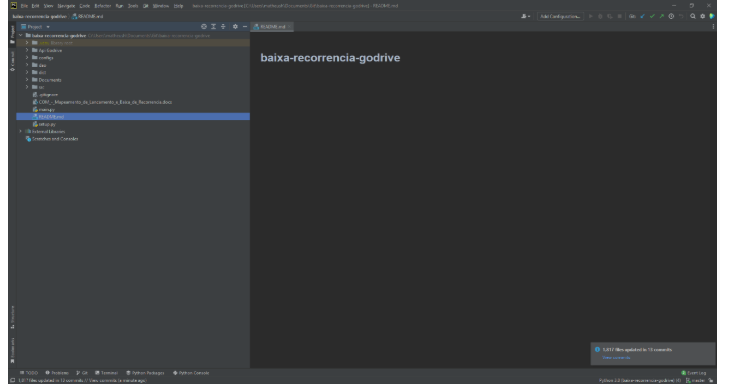Open the TODO tool window
Image resolution: width=730 pixels, height=390 pixels.
[28, 373]
